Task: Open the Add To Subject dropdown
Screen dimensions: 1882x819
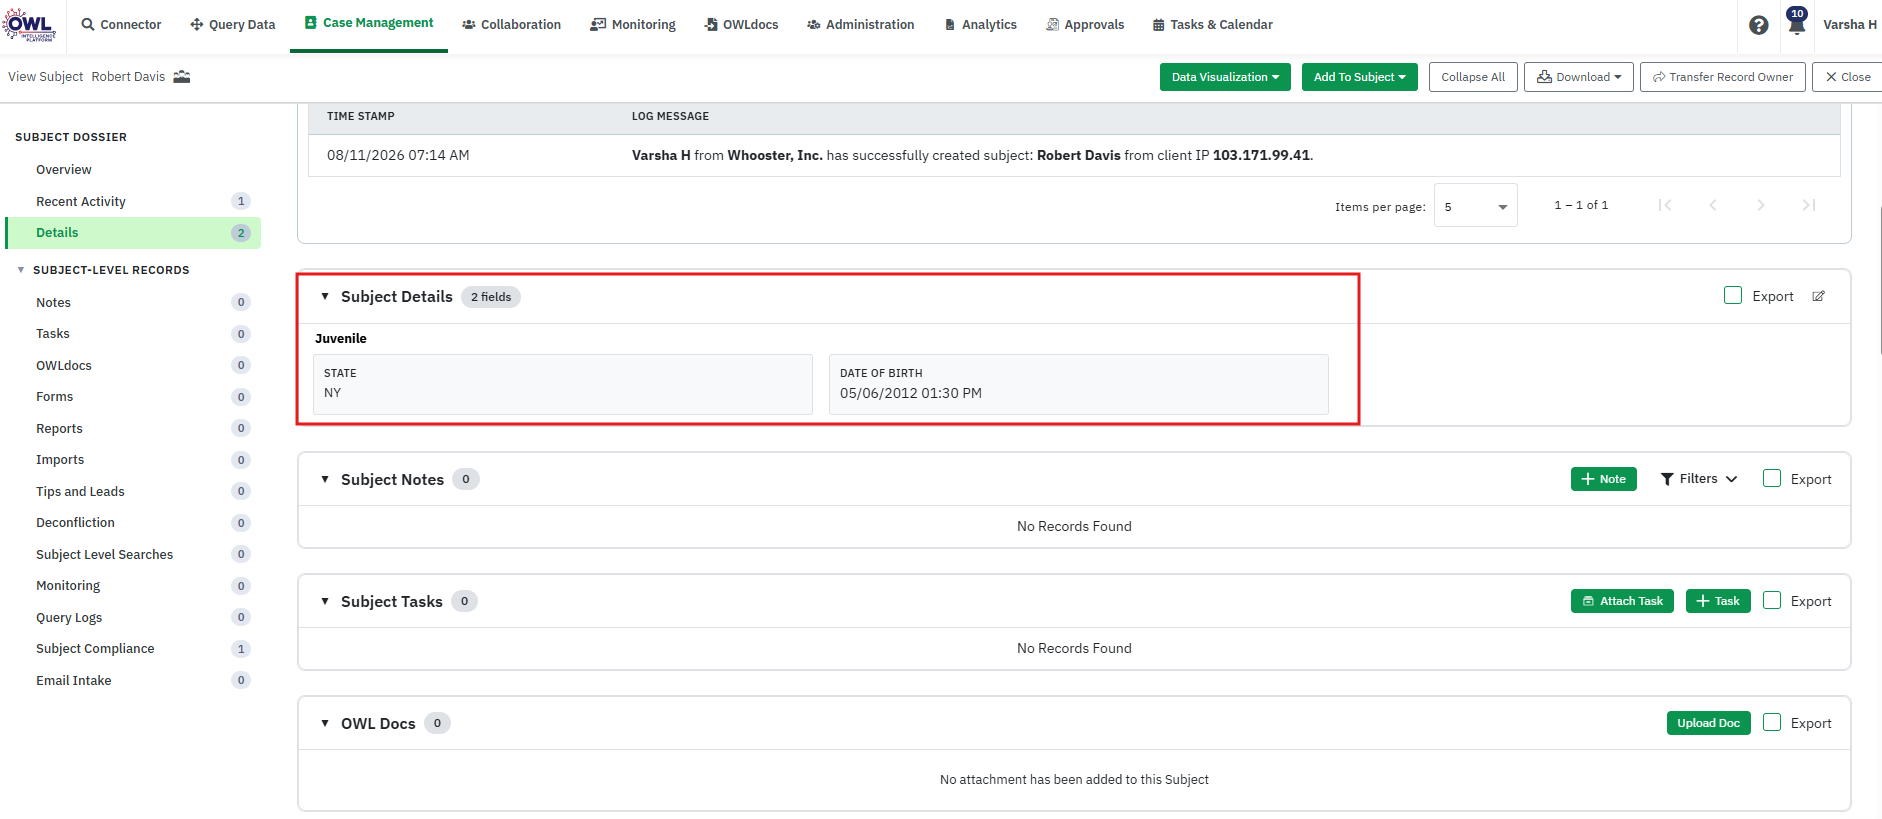Action: (1359, 77)
